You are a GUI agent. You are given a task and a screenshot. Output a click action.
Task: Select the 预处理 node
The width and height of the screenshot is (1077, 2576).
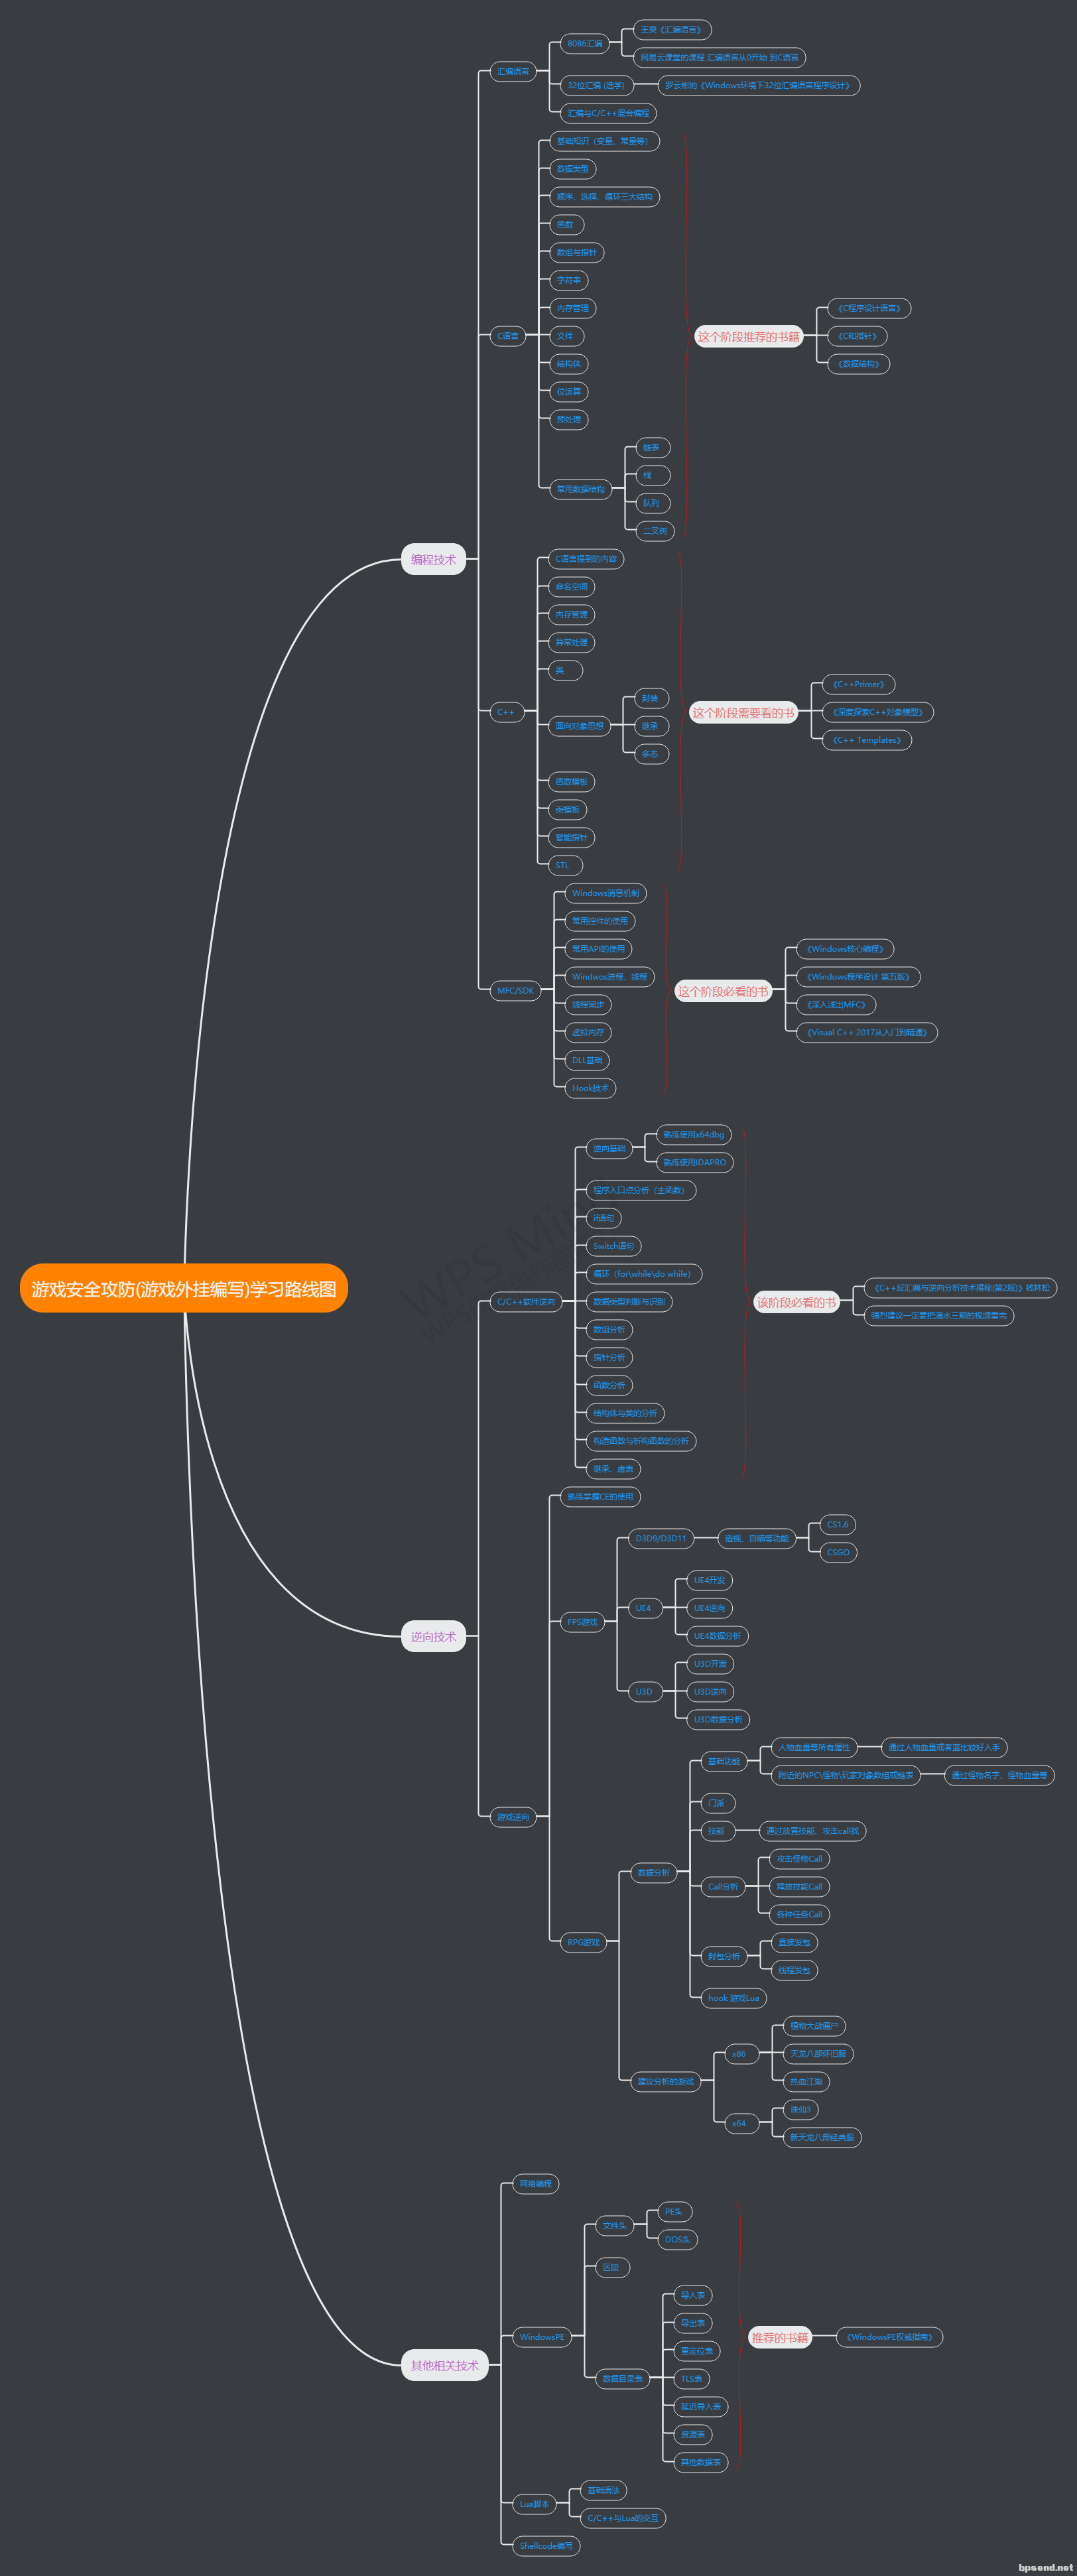[x=569, y=419]
